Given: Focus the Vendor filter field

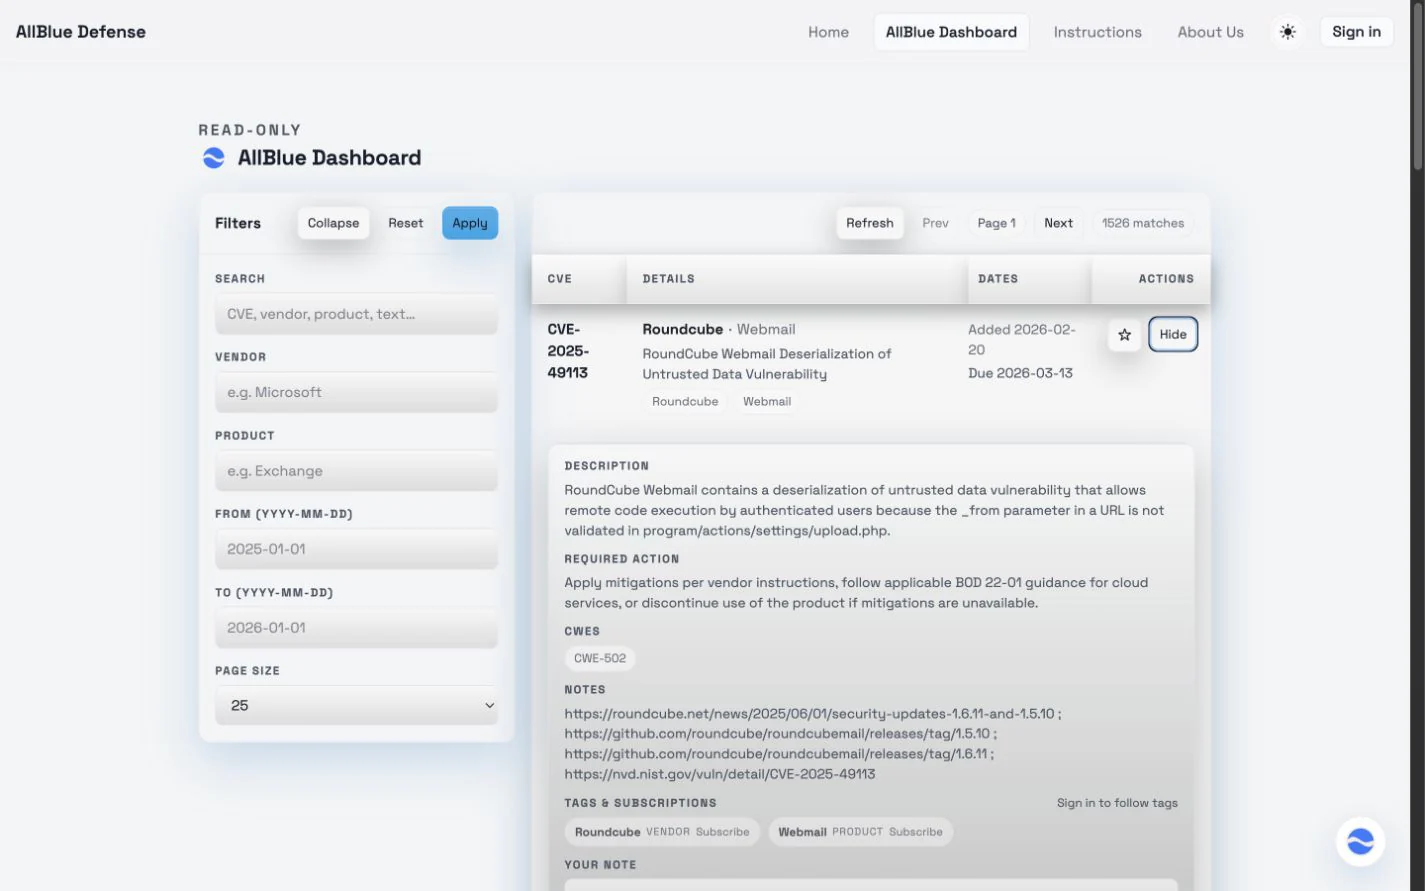Looking at the screenshot, I should [356, 392].
